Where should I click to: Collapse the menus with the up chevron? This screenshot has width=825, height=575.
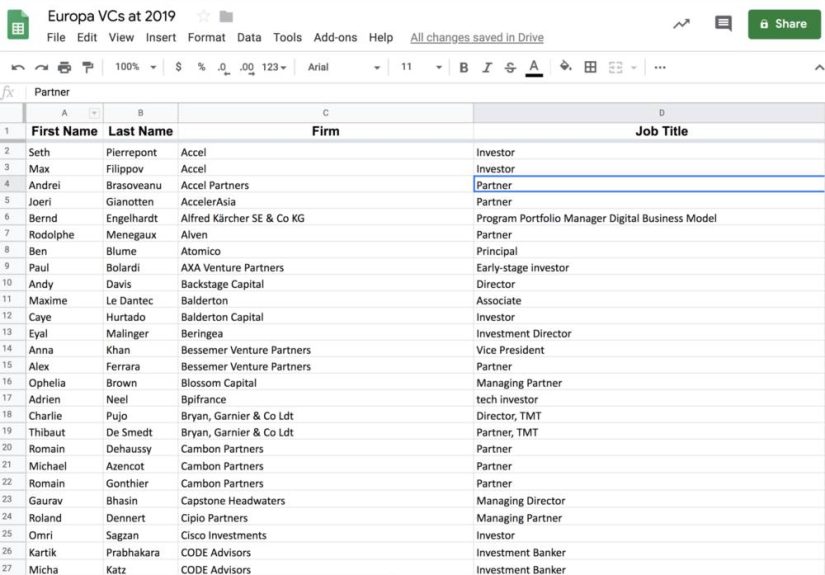click(x=819, y=67)
